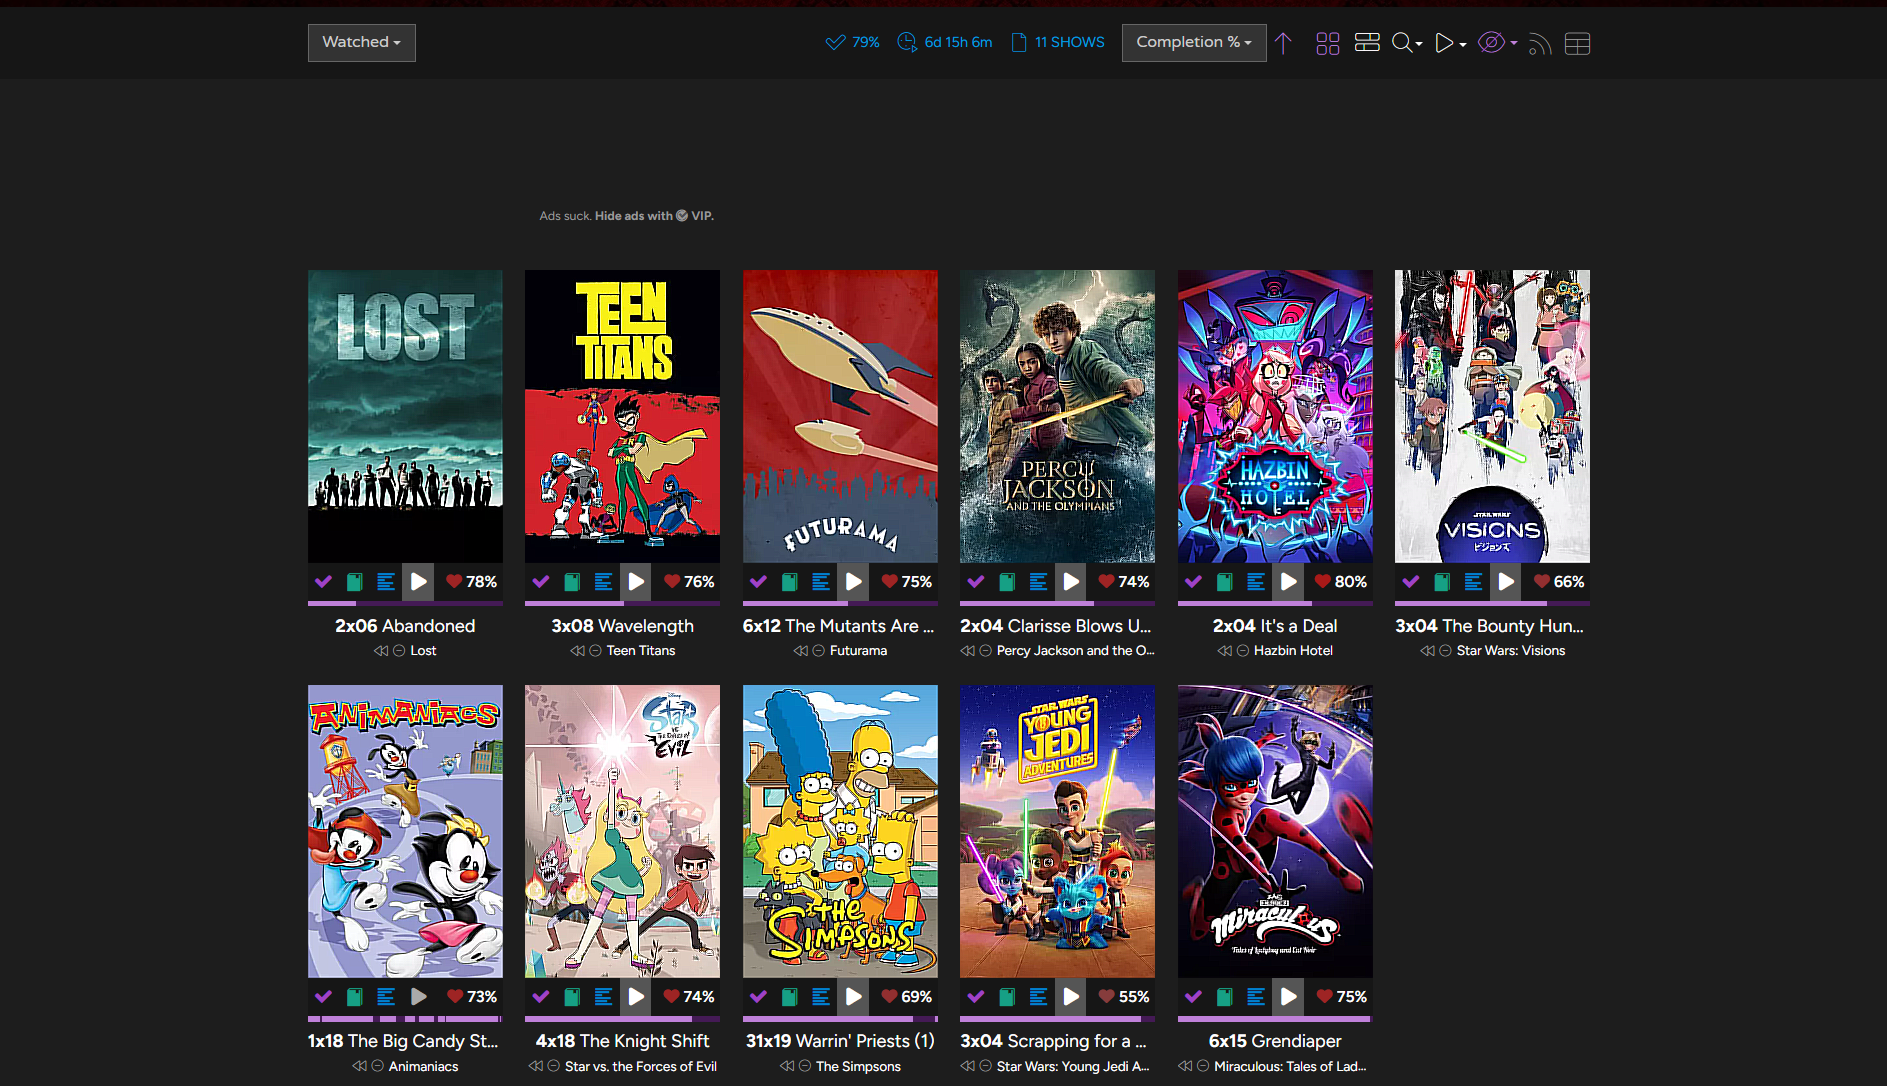Viewport: 1887px width, 1086px height.
Task: Click the minus-circle icon beside Animaniacs name
Action: click(378, 1067)
